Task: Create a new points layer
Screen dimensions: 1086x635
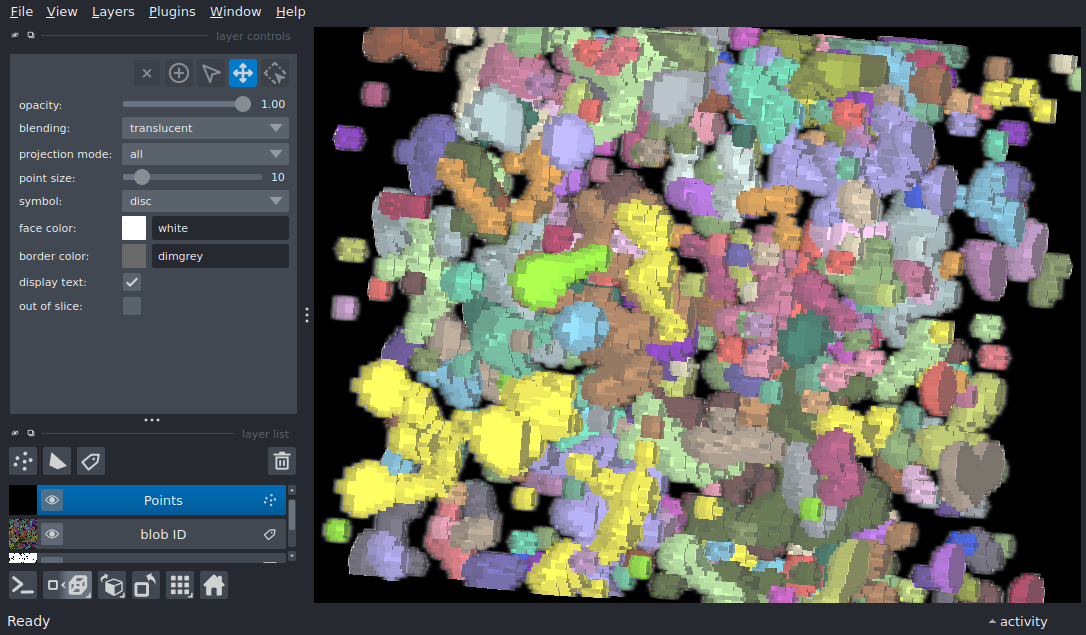Action: [23, 461]
